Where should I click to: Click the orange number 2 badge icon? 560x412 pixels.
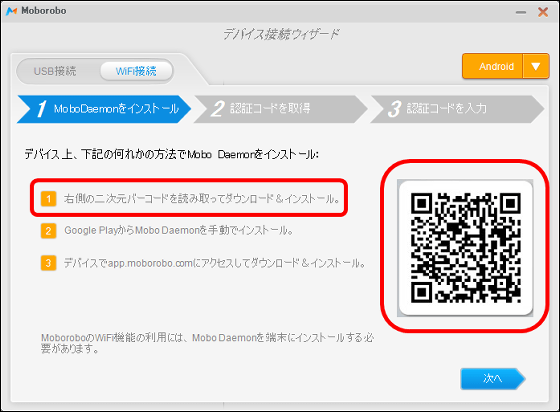pos(49,231)
